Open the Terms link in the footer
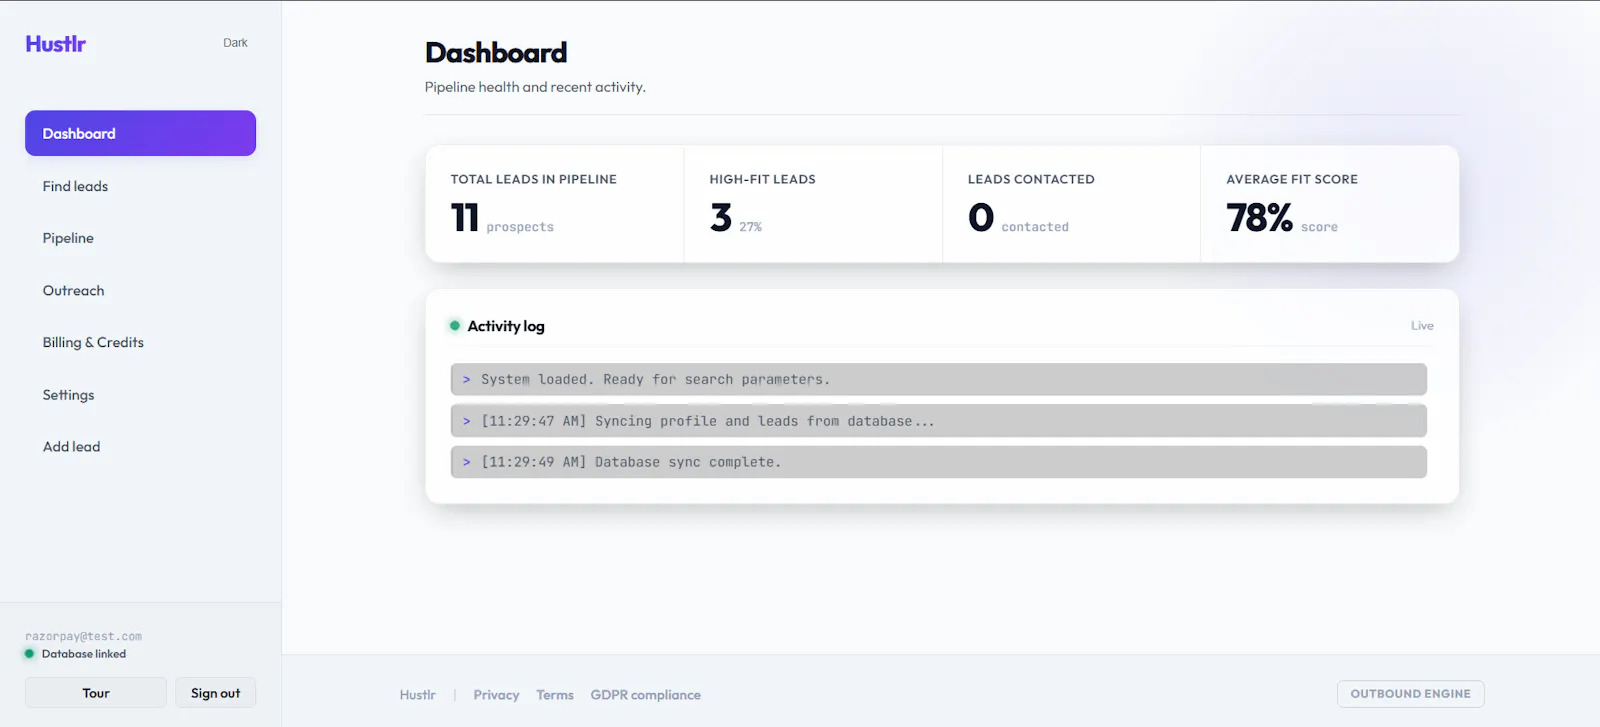Screen dimensions: 1600x727 [x=555, y=695]
